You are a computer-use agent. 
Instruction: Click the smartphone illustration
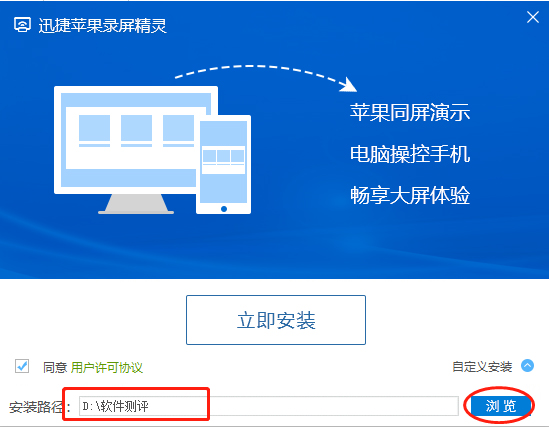[223, 164]
